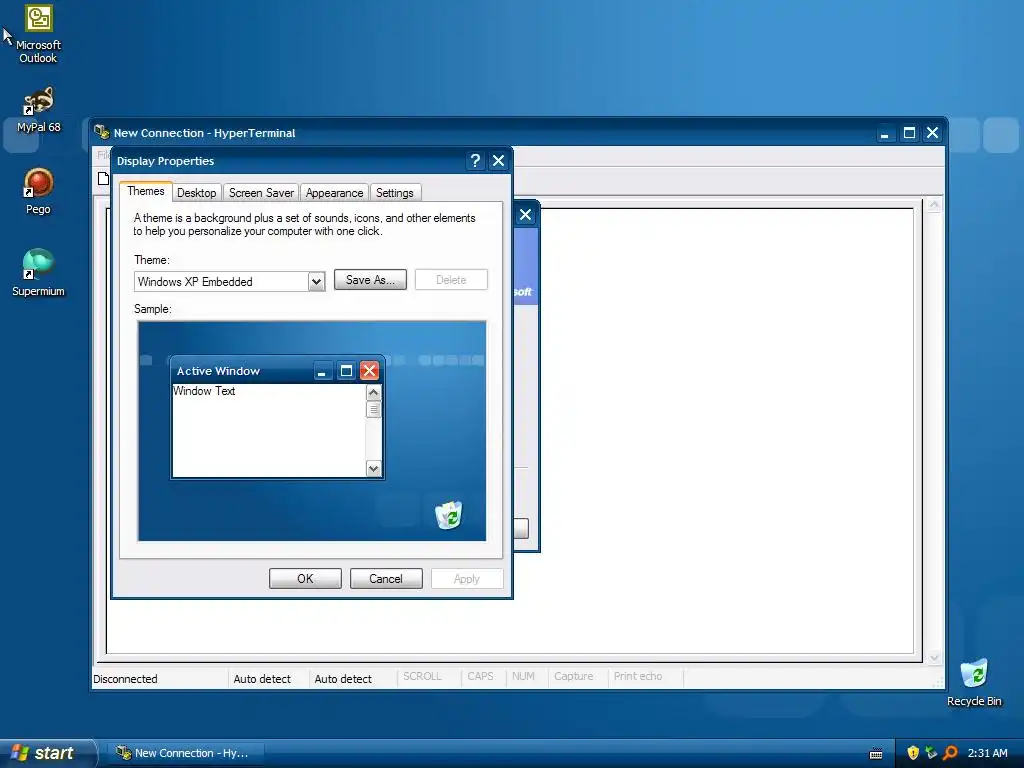Viewport: 1024px width, 768px height.
Task: Expand the Theme dropdown arrow
Action: [x=316, y=281]
